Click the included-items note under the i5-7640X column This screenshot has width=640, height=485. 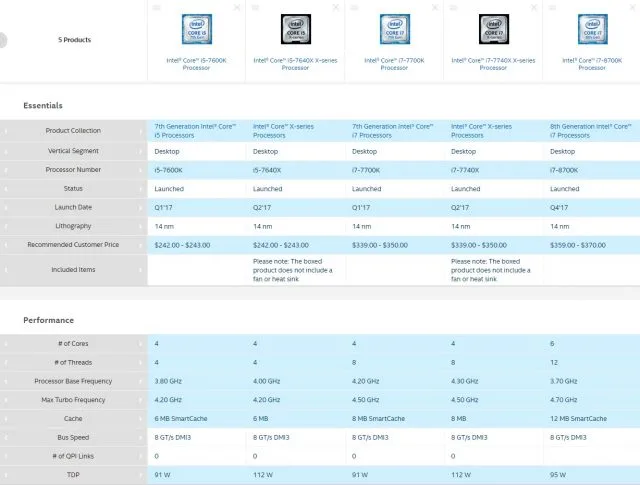point(293,270)
